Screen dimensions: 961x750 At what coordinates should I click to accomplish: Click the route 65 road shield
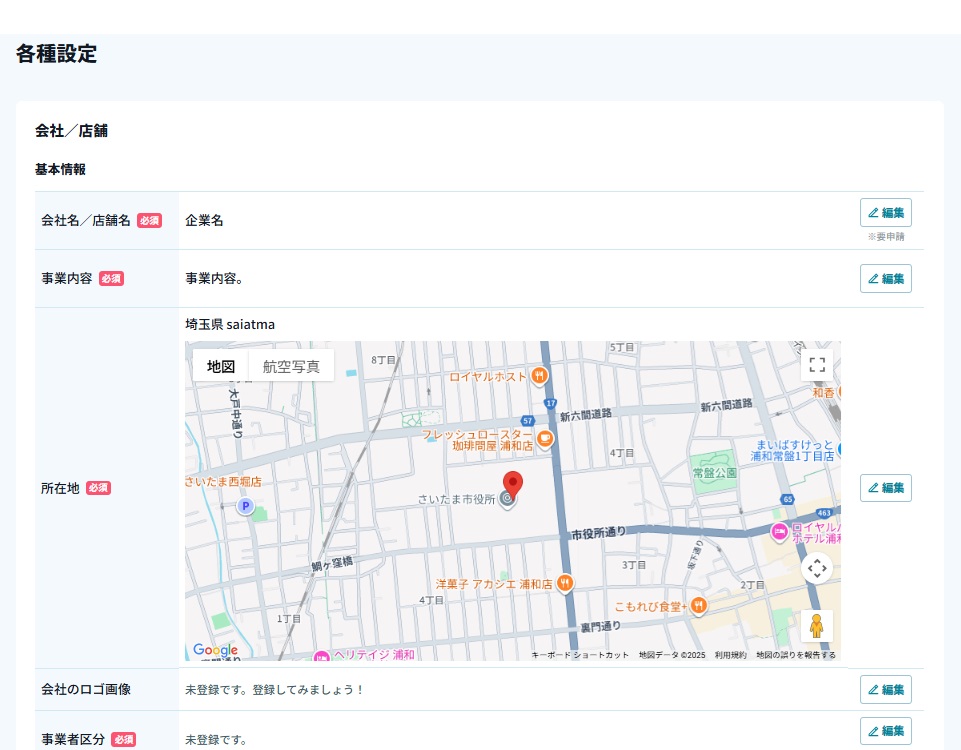pyautogui.click(x=788, y=499)
